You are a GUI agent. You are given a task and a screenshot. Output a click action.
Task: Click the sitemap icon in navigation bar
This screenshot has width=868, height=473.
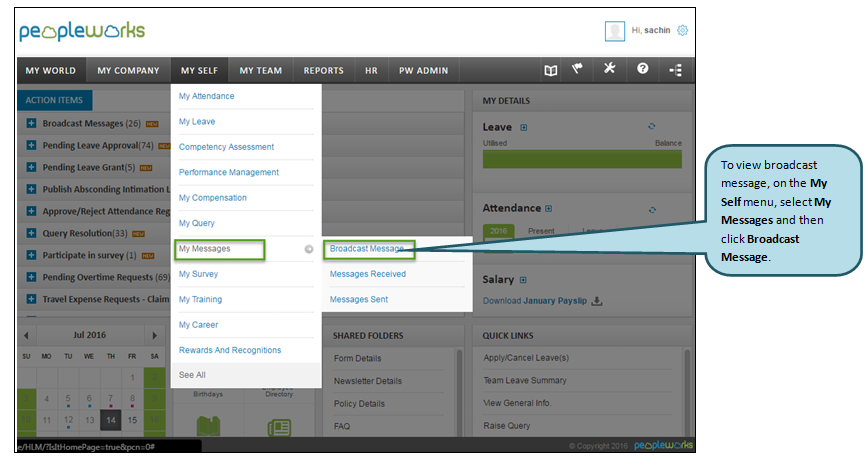tap(675, 70)
